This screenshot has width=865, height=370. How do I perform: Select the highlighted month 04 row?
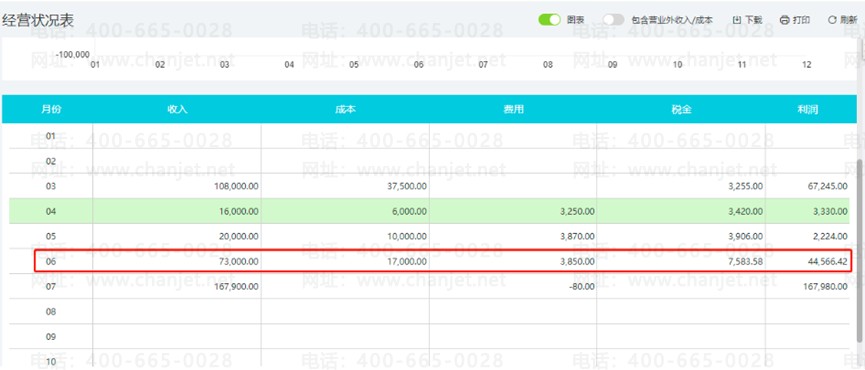429,211
